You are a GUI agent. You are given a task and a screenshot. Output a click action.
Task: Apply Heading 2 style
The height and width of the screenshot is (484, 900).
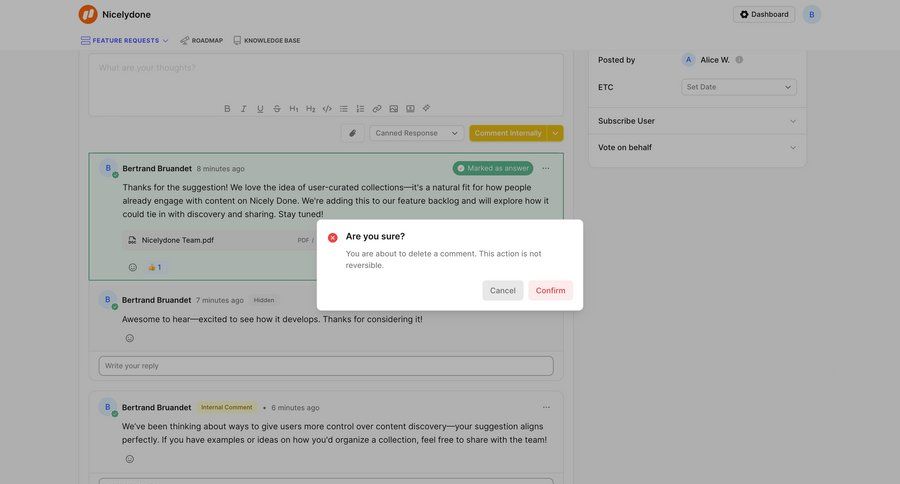tap(311, 109)
